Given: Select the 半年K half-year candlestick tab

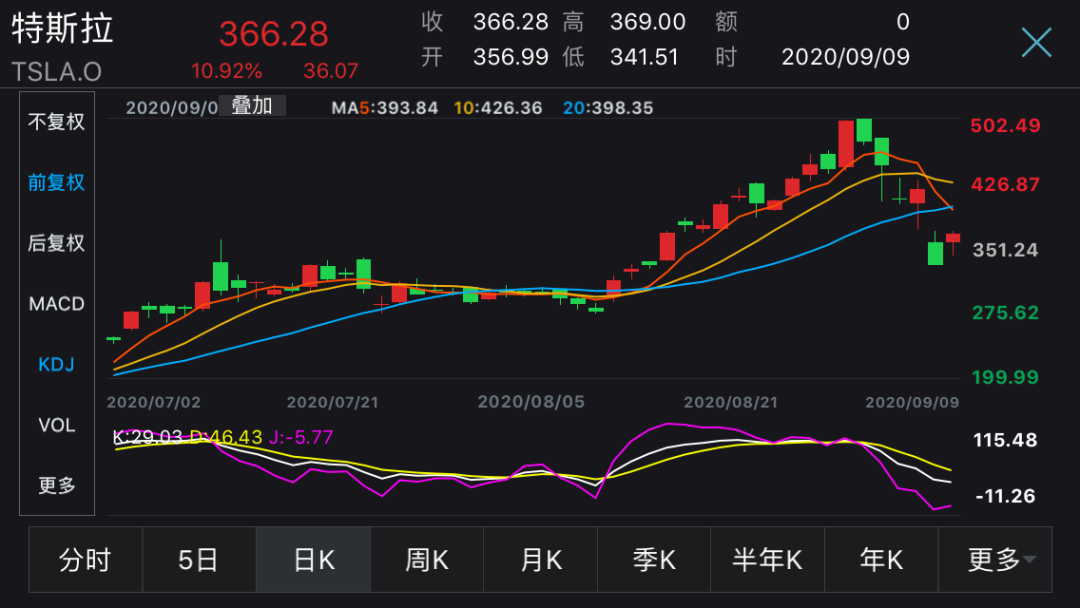Looking at the screenshot, I should pos(767,560).
